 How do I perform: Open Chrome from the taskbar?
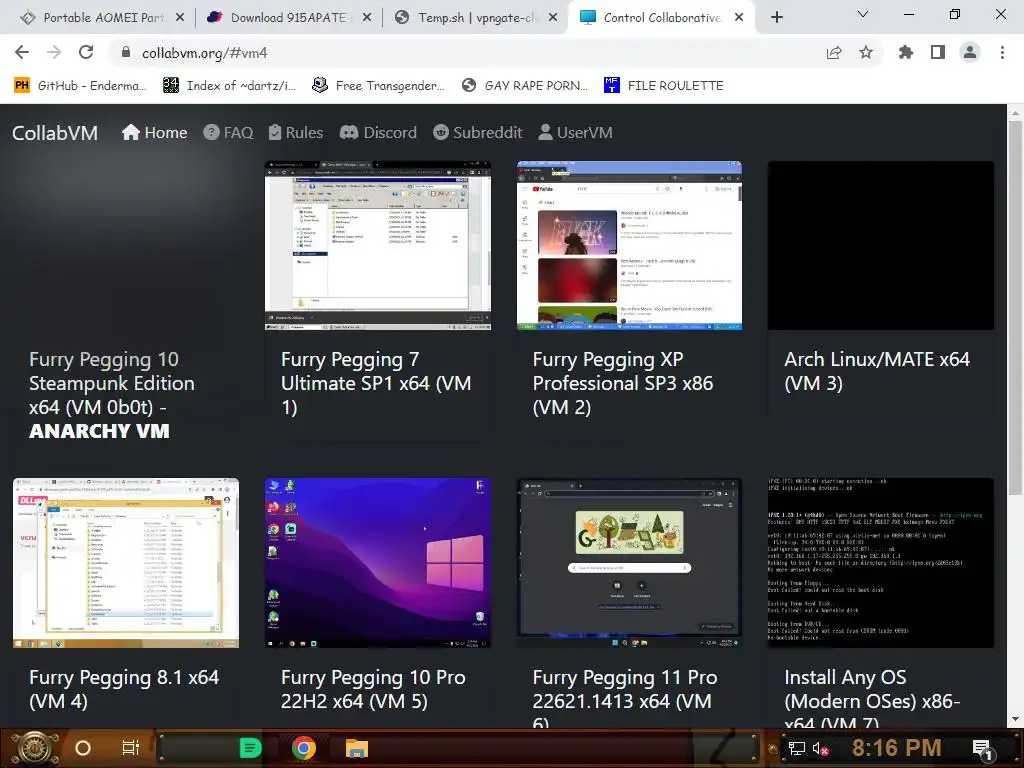(x=304, y=748)
